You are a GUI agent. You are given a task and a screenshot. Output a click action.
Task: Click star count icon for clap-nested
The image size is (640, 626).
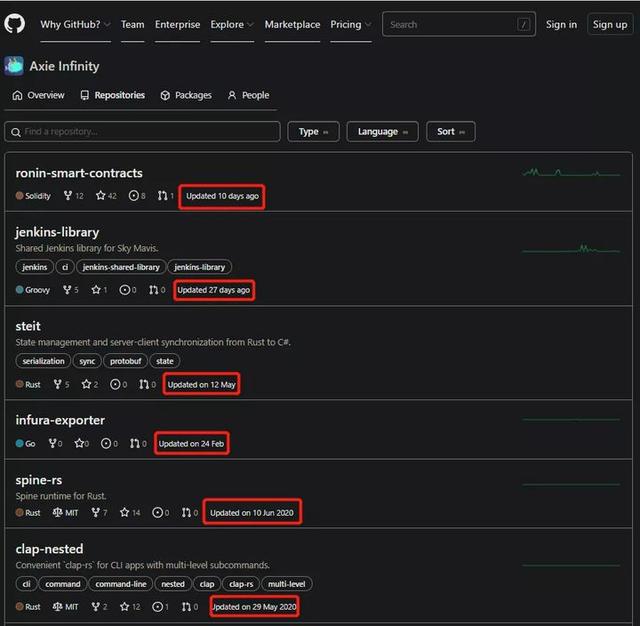tap(125, 607)
